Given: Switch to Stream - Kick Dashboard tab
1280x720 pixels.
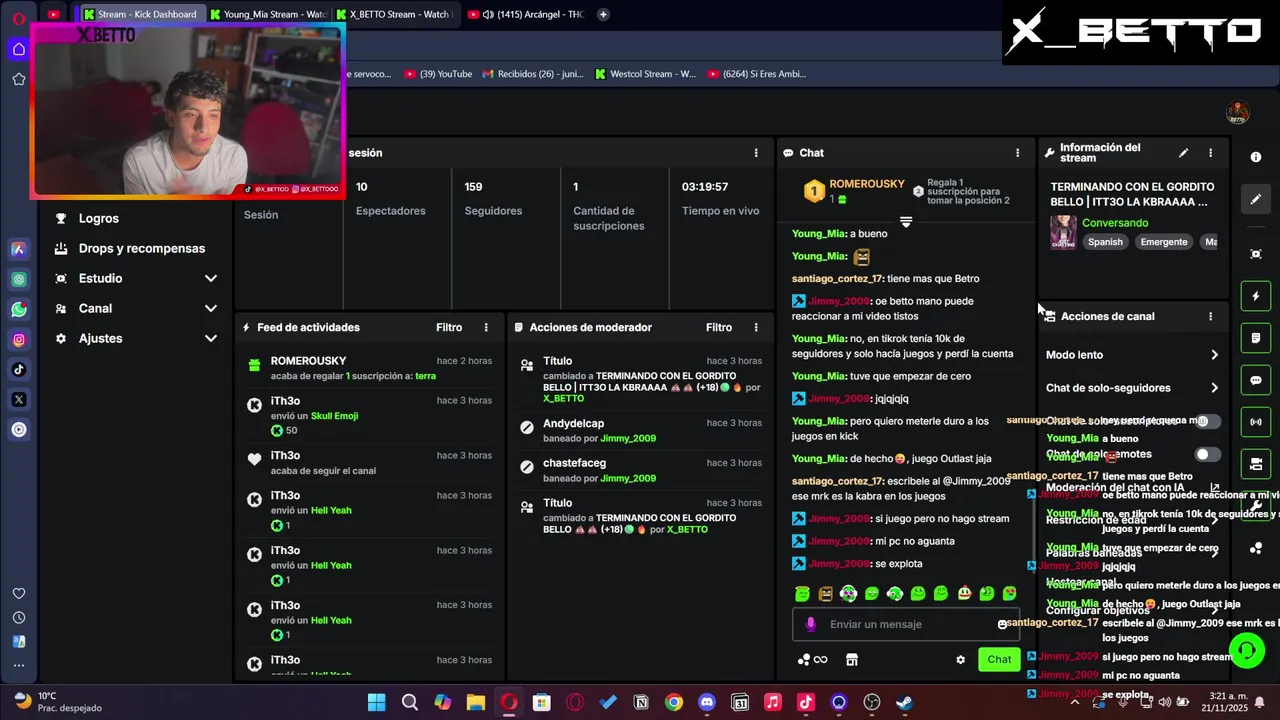Looking at the screenshot, I should pos(142,14).
